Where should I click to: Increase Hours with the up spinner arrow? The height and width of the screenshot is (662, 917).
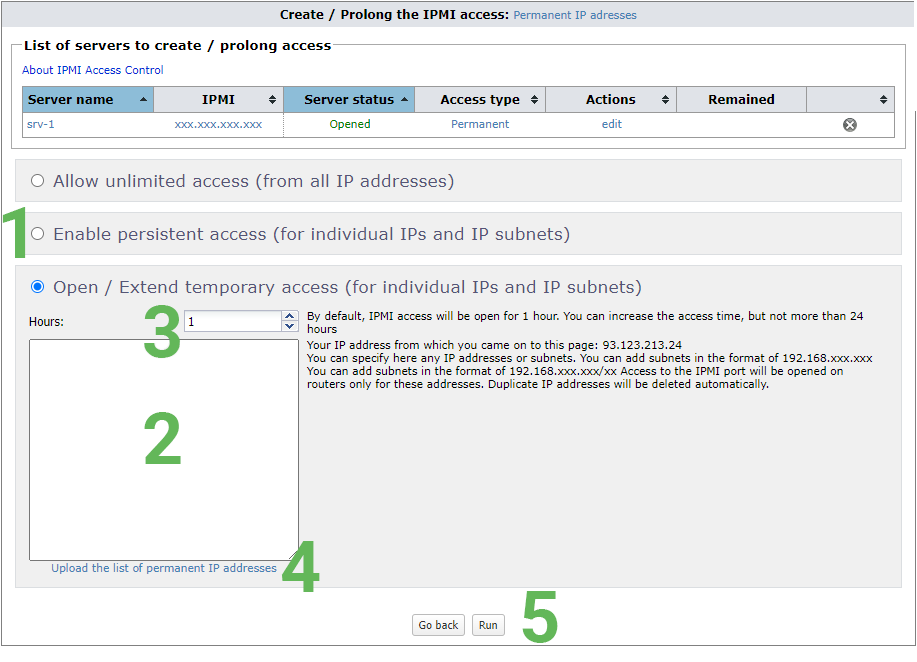[289, 316]
